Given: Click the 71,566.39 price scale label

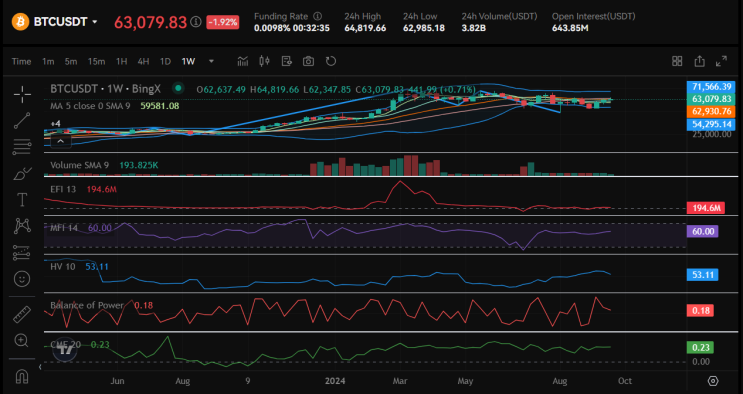Looking at the screenshot, I should pyautogui.click(x=711, y=87).
